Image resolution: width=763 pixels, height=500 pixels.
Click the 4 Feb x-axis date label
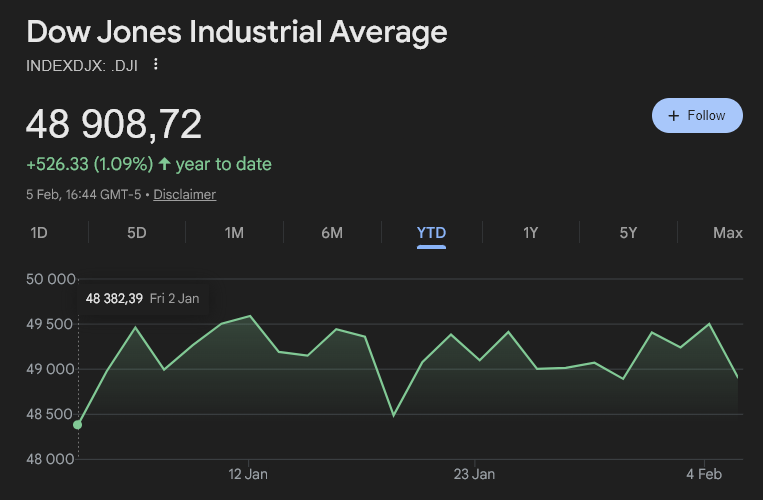(705, 474)
